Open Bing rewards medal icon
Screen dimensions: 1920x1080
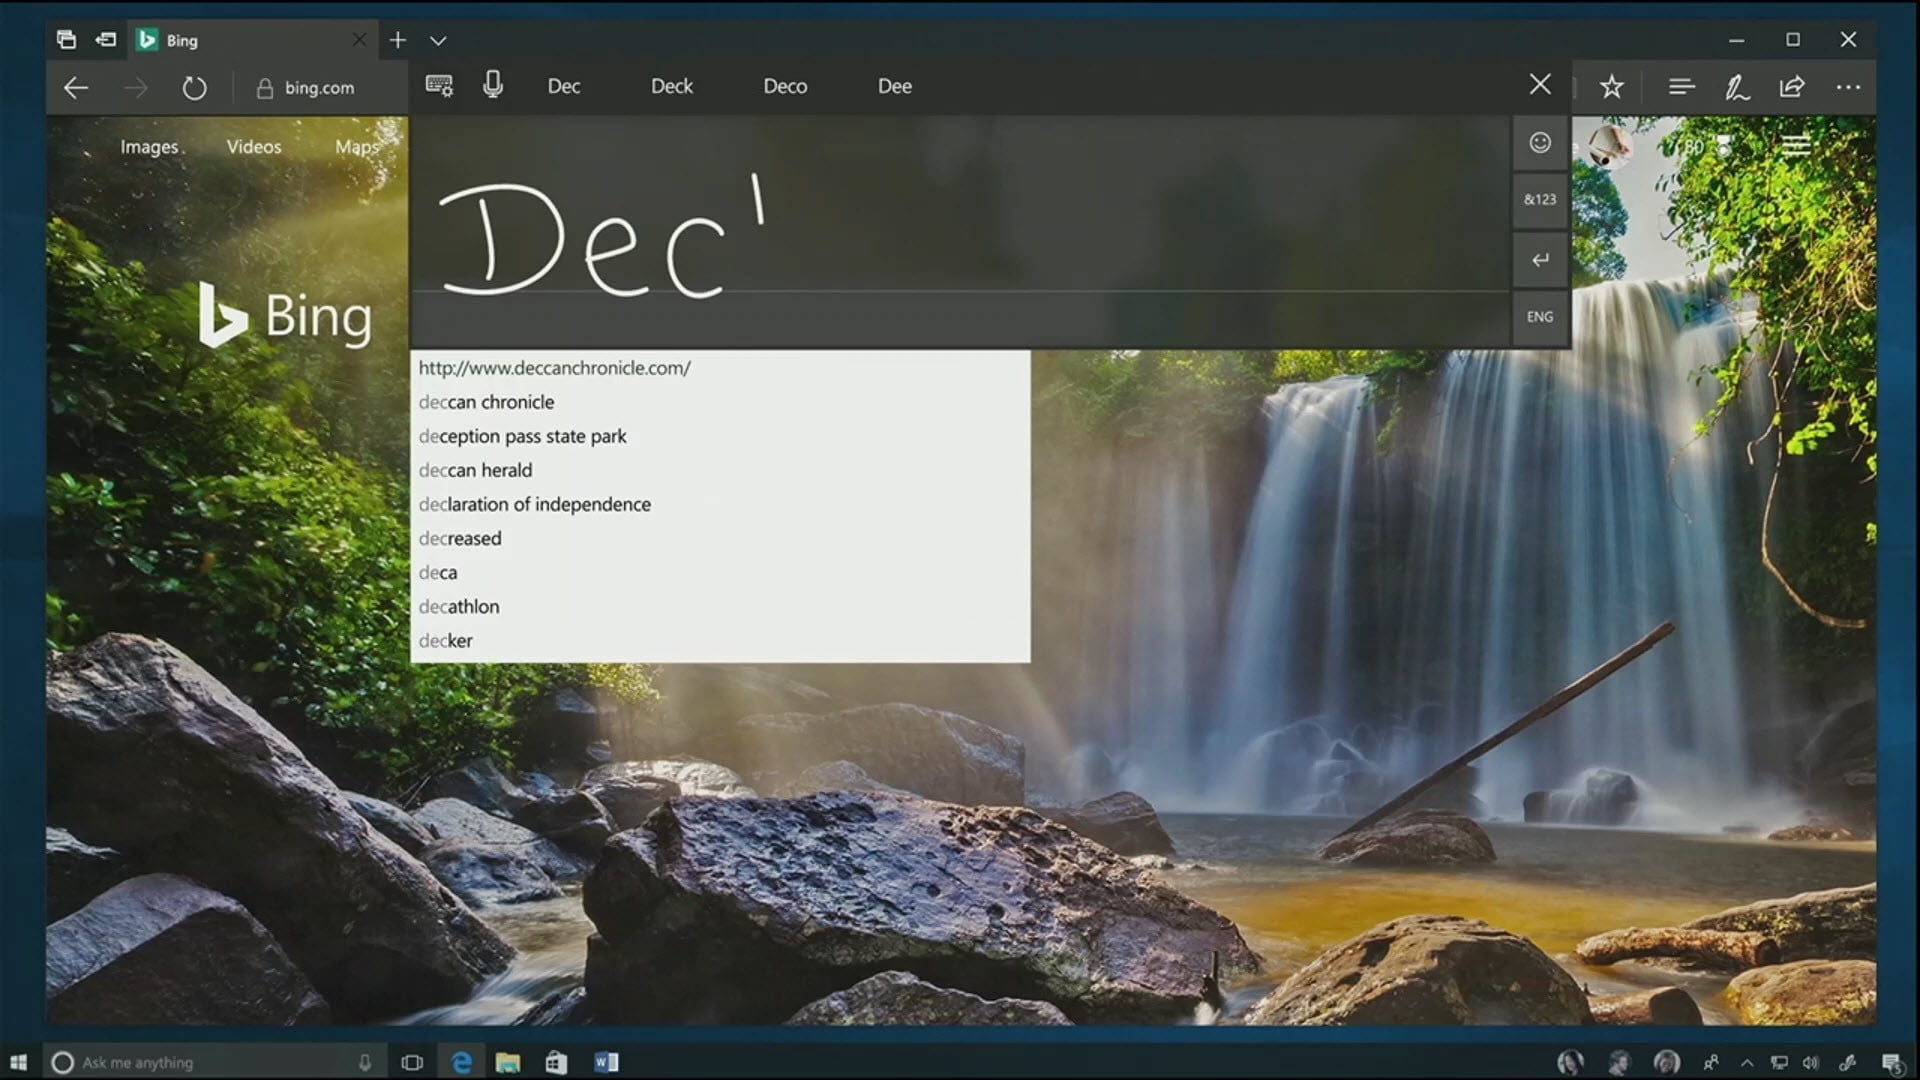click(1724, 146)
